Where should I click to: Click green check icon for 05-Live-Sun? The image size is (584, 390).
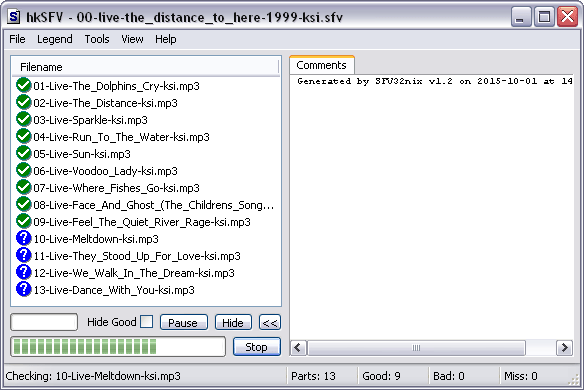[23, 153]
